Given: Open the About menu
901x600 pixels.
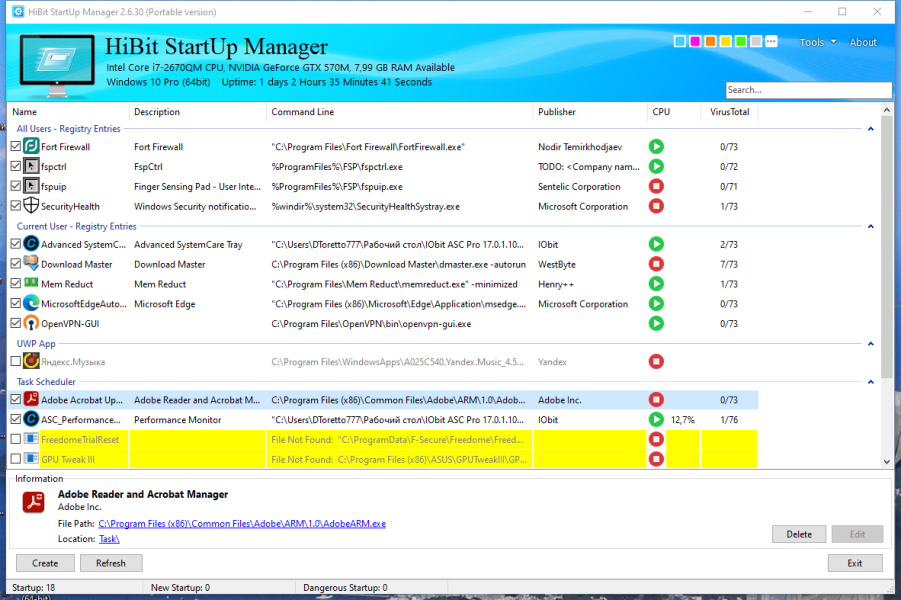Looking at the screenshot, I should [863, 42].
